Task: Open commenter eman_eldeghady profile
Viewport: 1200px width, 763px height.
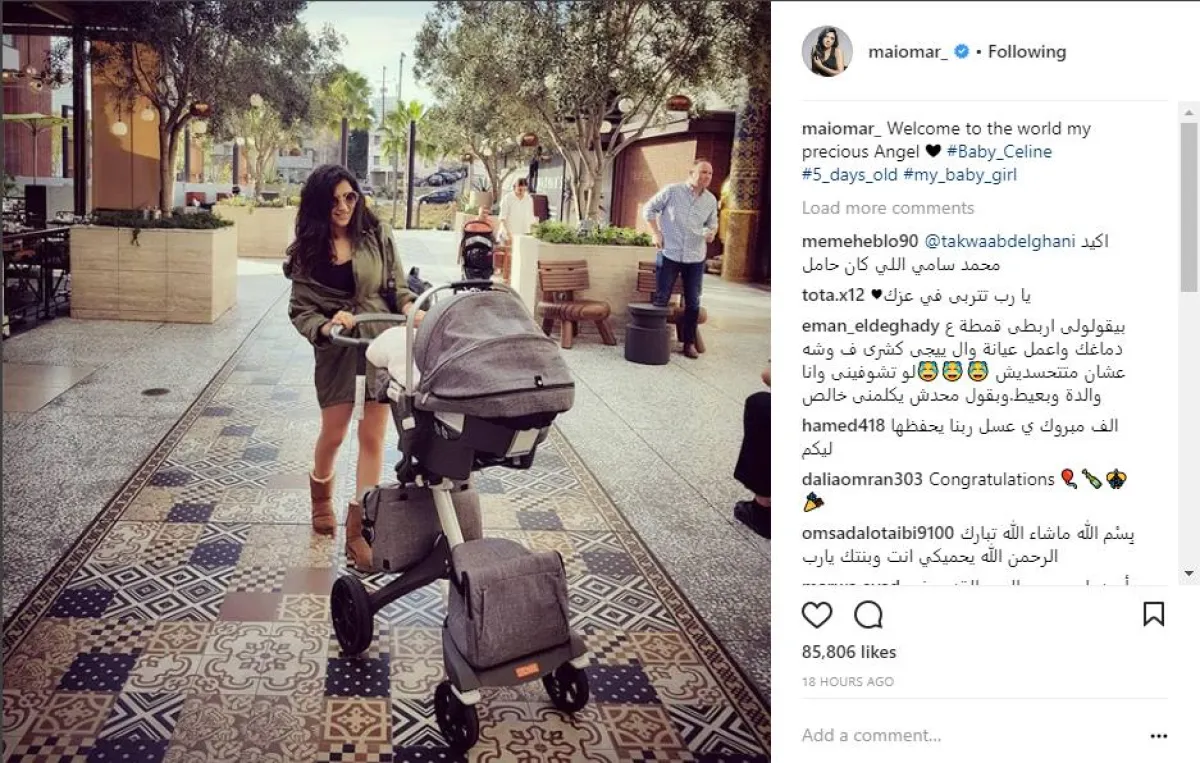Action: [870, 327]
